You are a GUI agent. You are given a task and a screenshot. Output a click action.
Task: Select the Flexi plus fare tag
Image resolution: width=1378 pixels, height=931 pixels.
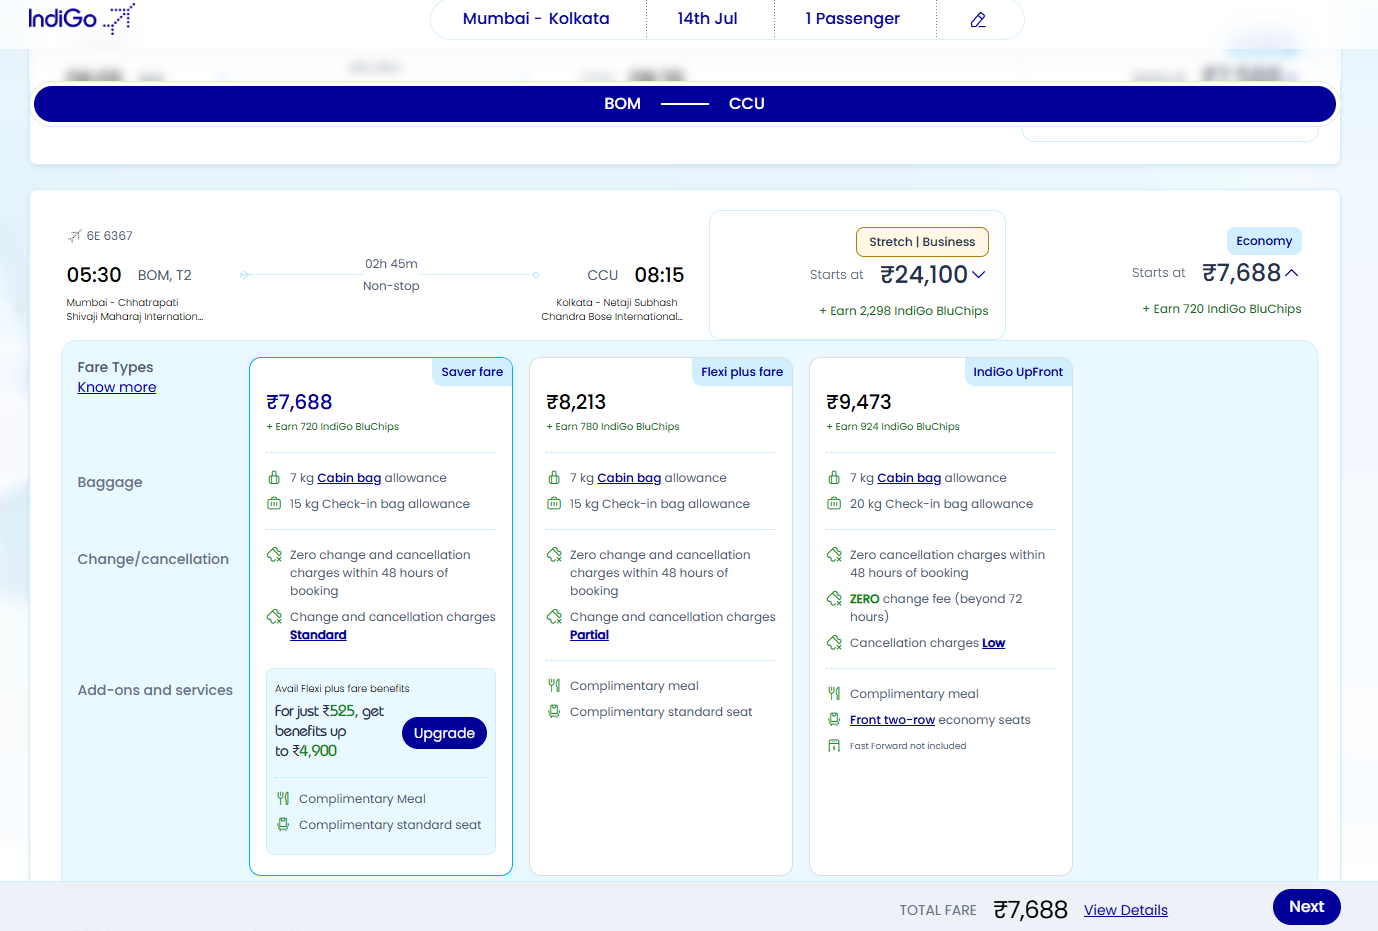(x=742, y=372)
